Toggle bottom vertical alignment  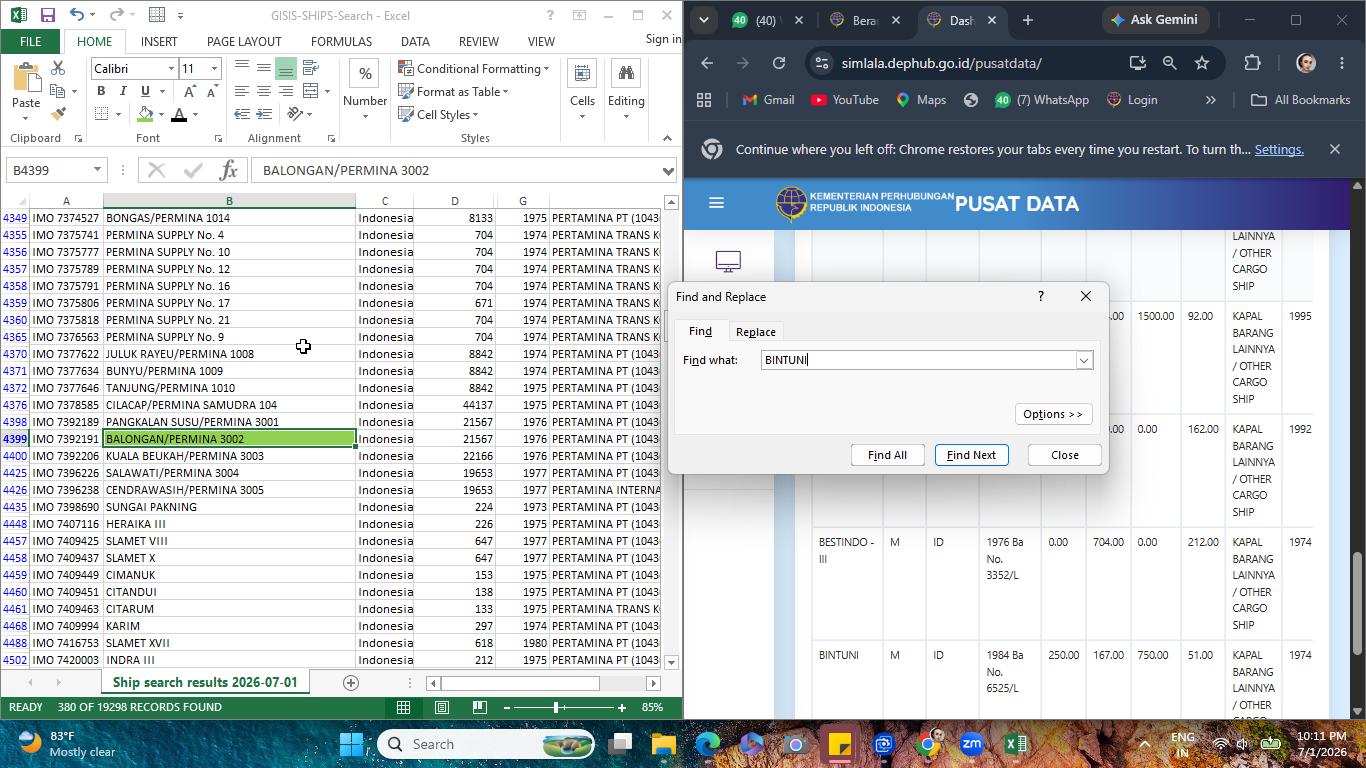click(285, 68)
